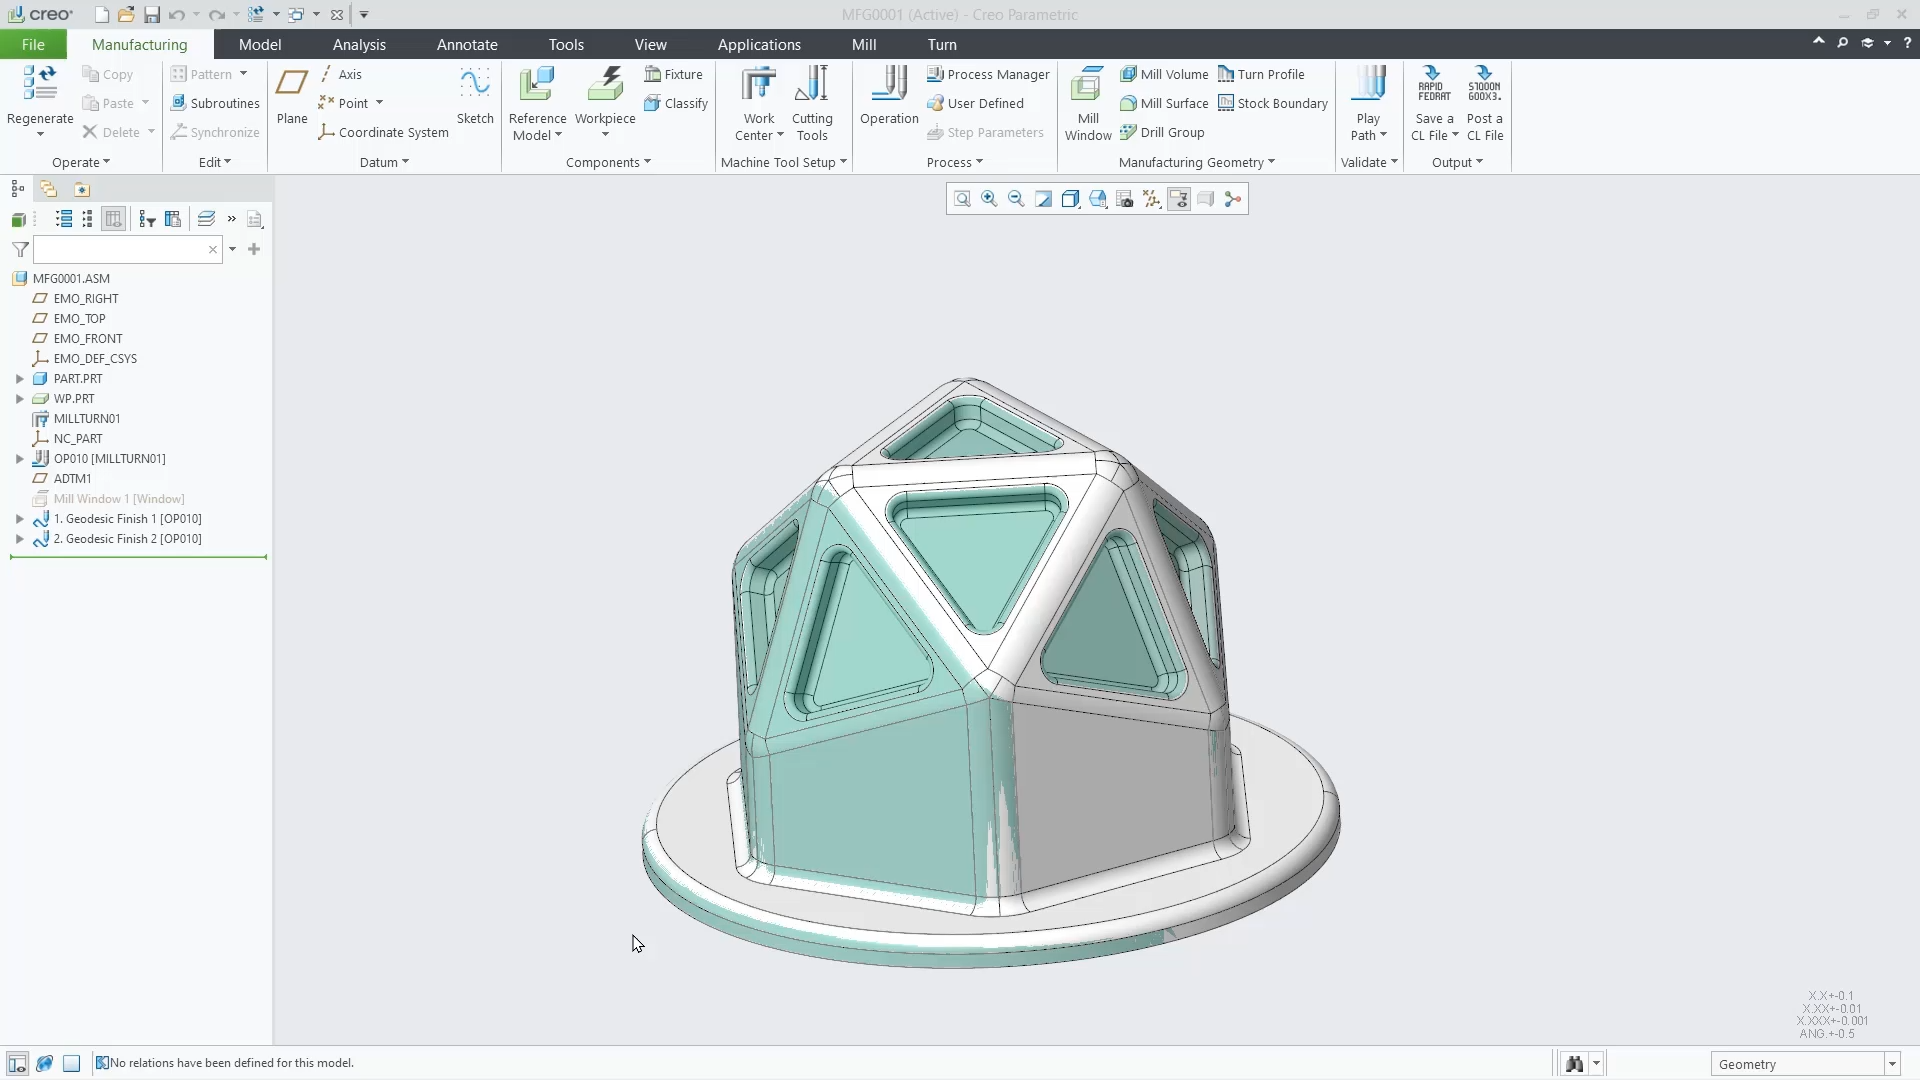Select the Sketch tool
Image resolution: width=1920 pixels, height=1080 pixels.
[x=475, y=95]
